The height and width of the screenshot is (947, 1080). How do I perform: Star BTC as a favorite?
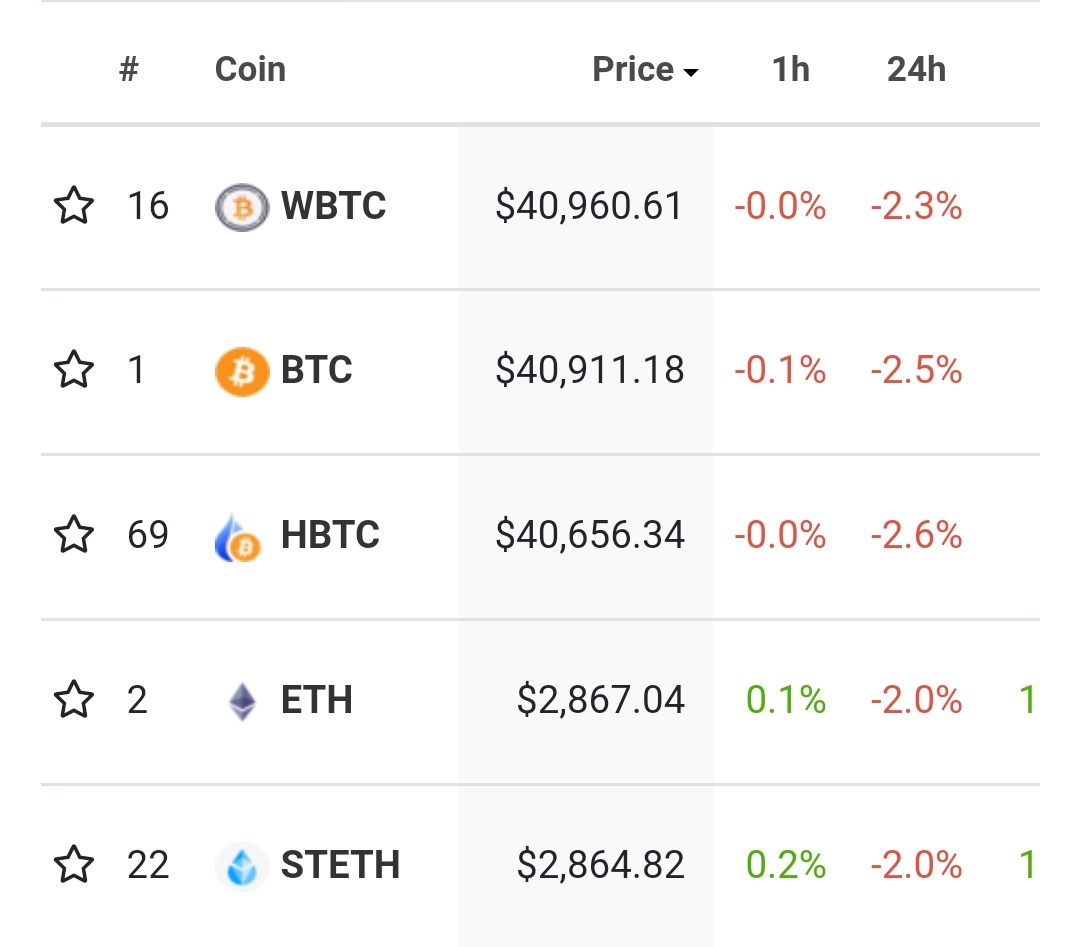(73, 371)
